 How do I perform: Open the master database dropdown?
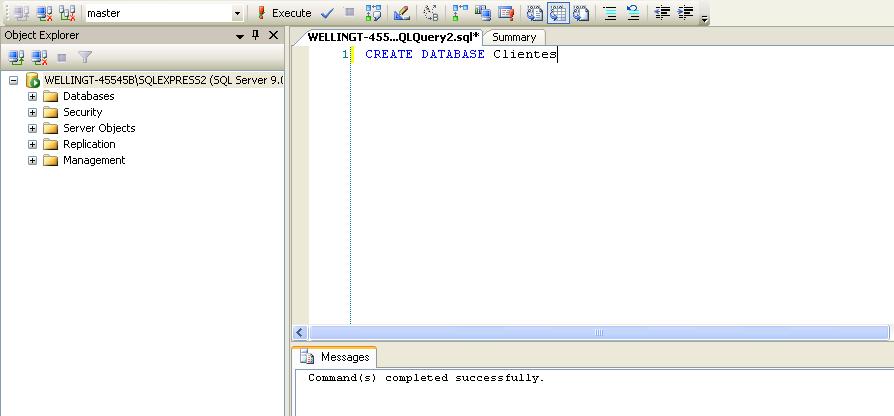(237, 14)
